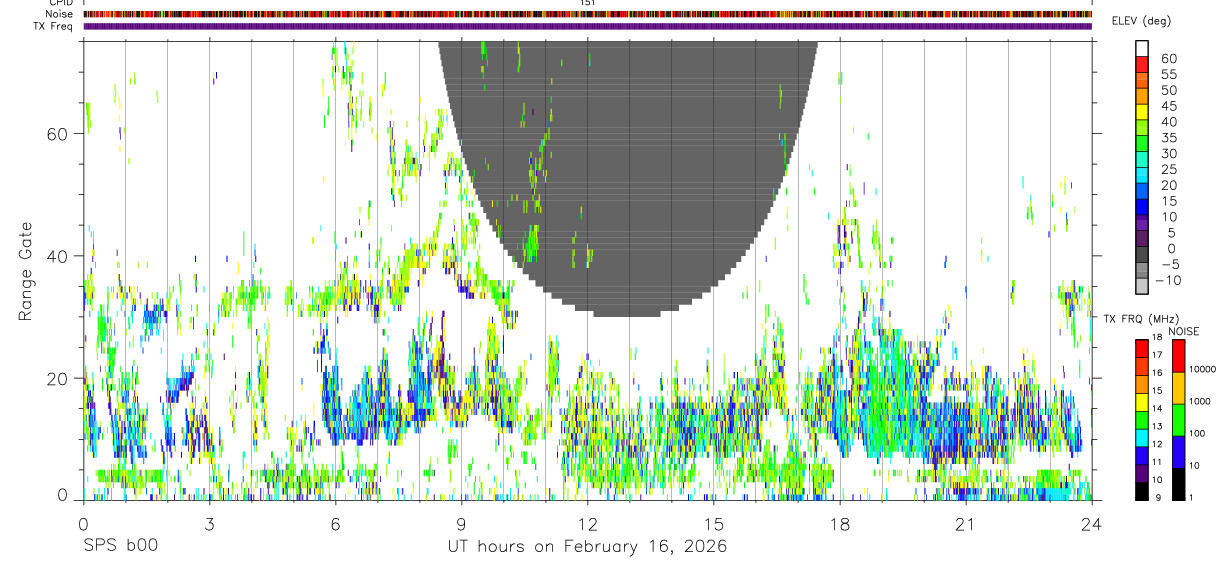Click the "20" tick on the Range Gate axis
1228x567 pixels.
(59, 378)
